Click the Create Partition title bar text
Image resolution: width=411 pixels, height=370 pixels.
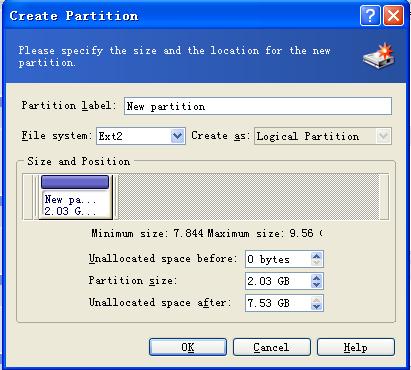click(74, 16)
